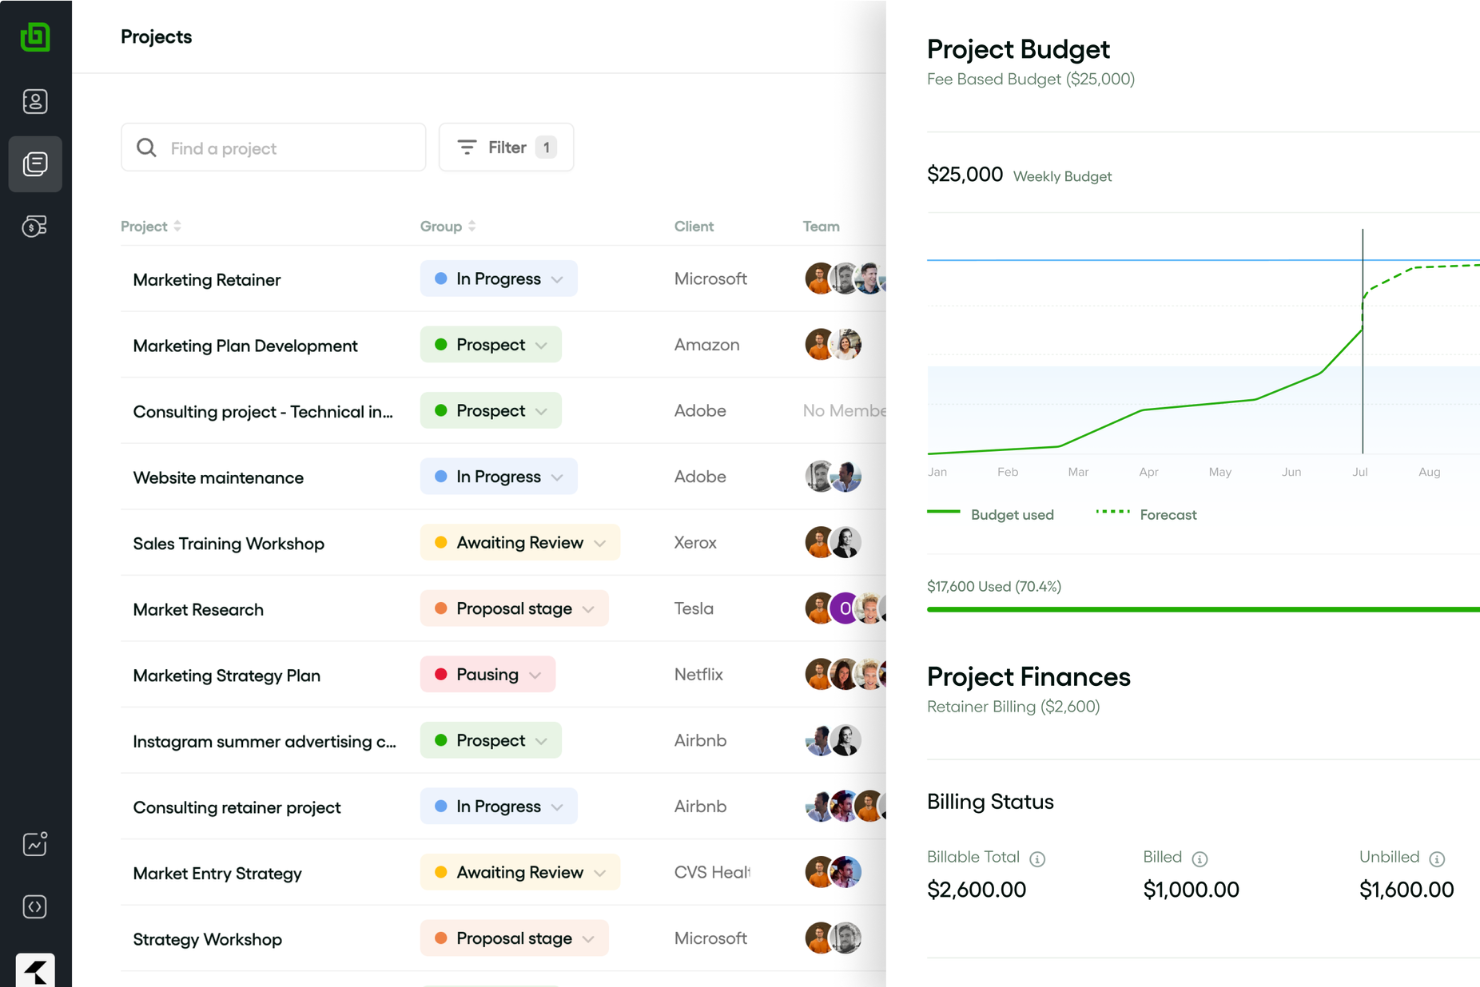The width and height of the screenshot is (1480, 987).
Task: Click the $17,600 Used (70.4%) label
Action: click(994, 587)
